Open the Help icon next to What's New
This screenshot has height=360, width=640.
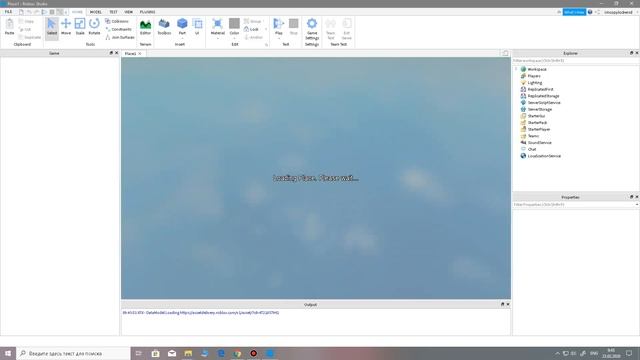(590, 12)
